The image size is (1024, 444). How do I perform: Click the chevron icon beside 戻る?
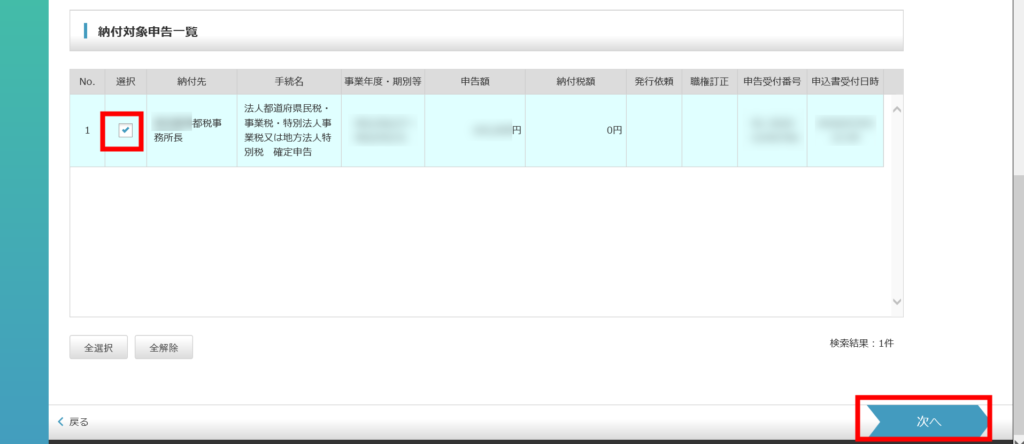(61, 422)
